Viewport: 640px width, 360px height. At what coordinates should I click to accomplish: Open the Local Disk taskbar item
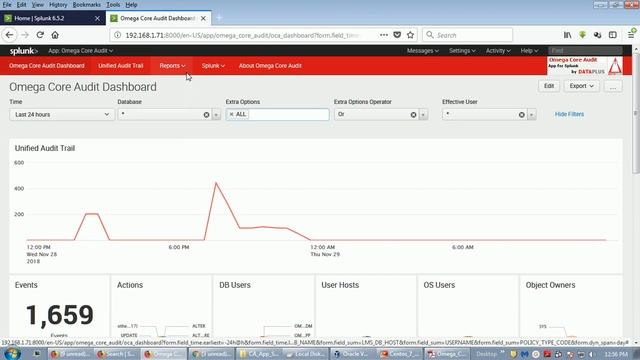click(x=305, y=354)
